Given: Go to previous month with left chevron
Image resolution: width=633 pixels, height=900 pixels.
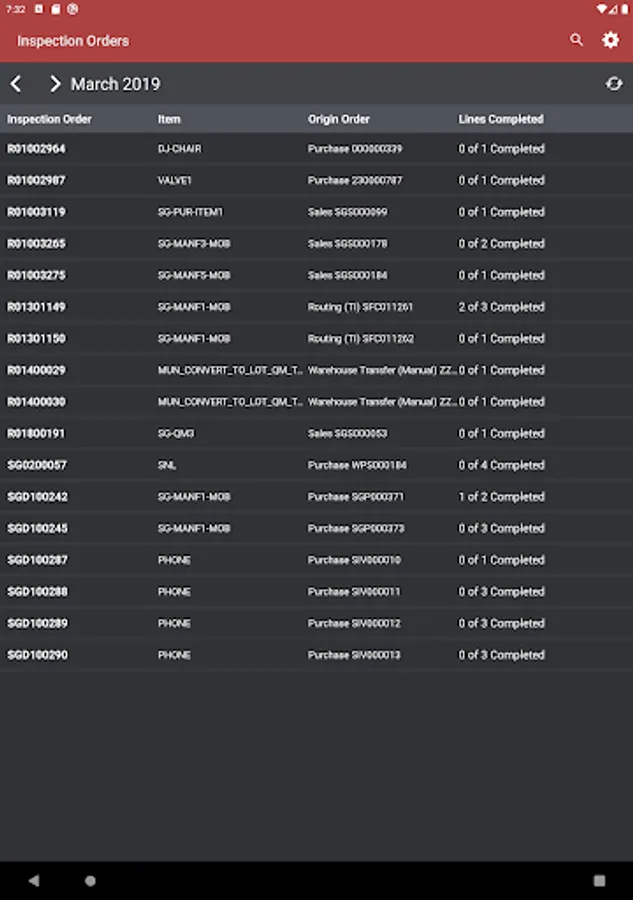Looking at the screenshot, I should click(x=16, y=84).
